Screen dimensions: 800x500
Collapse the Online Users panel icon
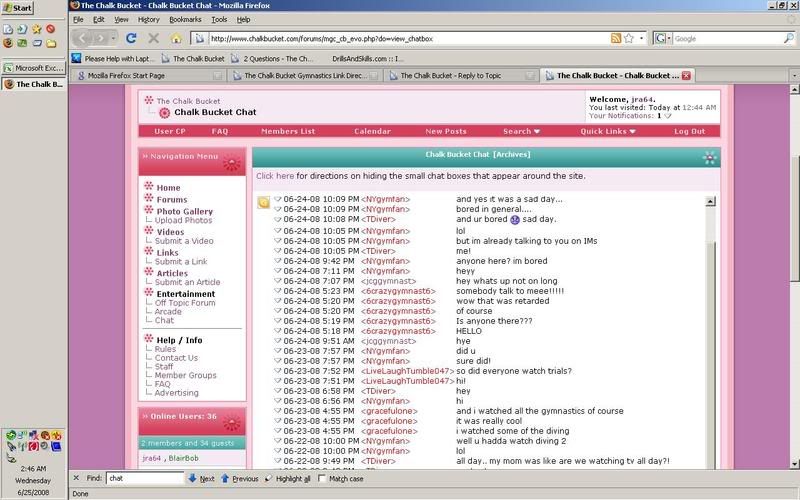click(x=231, y=423)
